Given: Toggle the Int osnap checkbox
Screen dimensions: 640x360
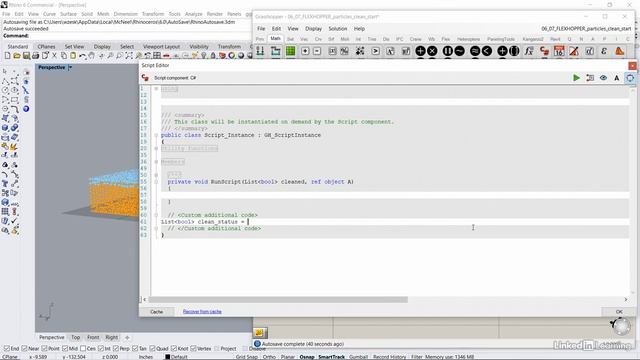Looking at the screenshot, I should tap(101, 349).
